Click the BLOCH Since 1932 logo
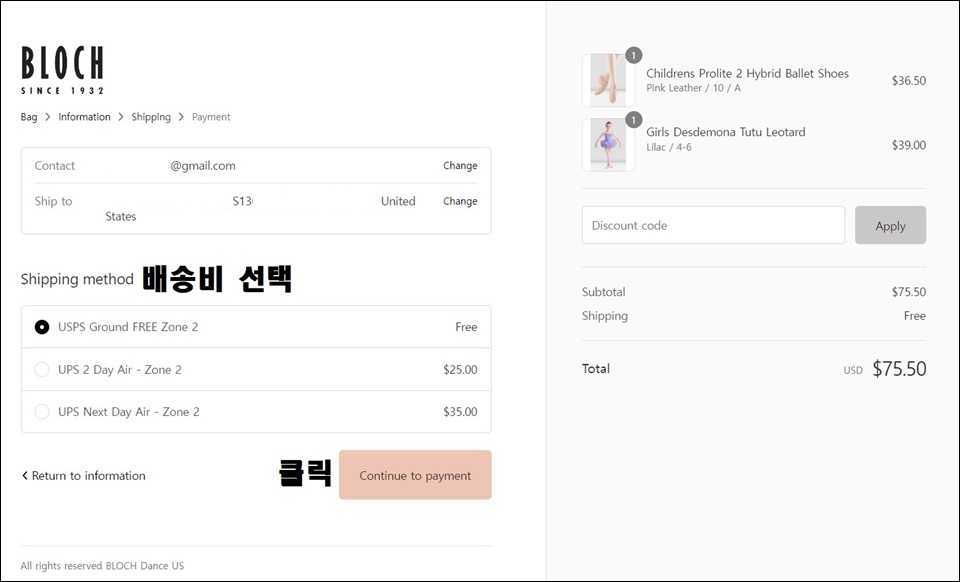This screenshot has width=960, height=582. point(62,70)
